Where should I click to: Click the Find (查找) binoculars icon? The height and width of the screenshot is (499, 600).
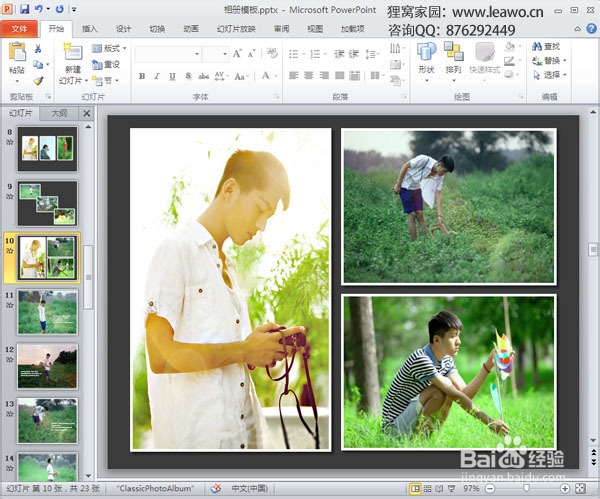click(x=537, y=47)
